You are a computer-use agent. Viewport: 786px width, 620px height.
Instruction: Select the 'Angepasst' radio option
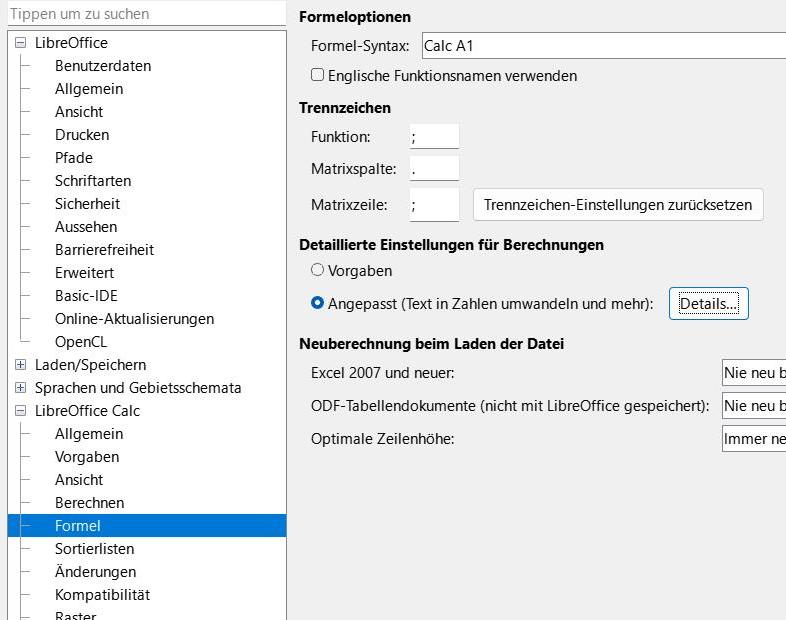[x=318, y=303]
